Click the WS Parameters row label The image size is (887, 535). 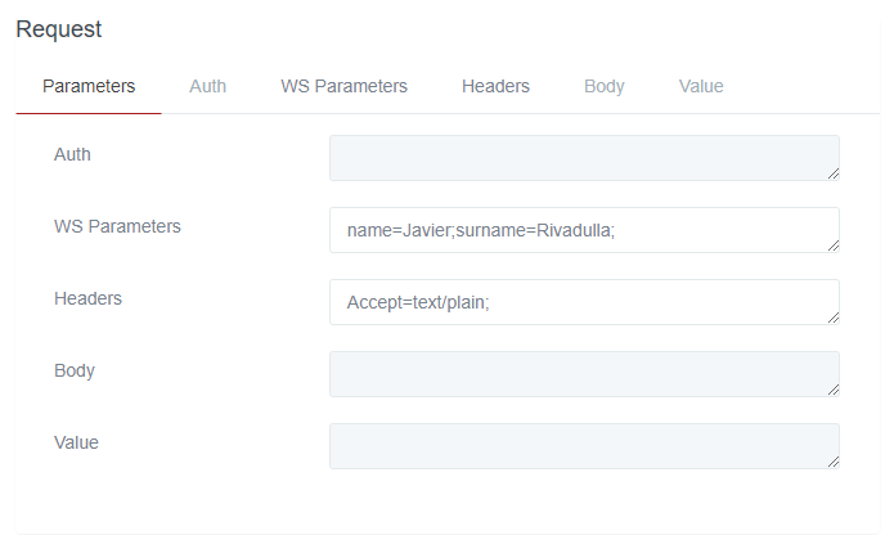click(117, 226)
